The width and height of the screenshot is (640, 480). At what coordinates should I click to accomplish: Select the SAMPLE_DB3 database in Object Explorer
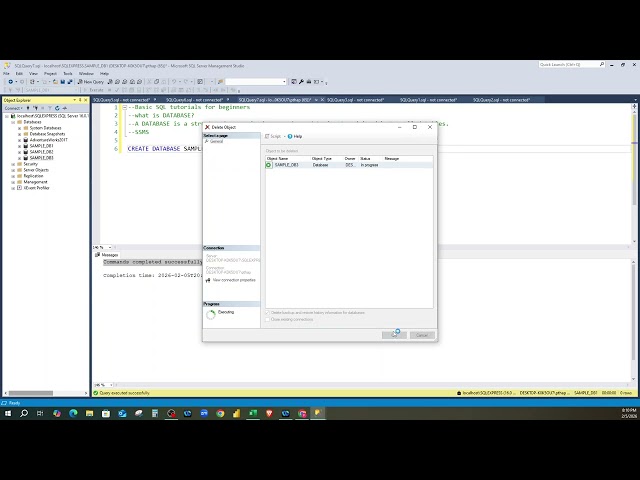(x=41, y=158)
